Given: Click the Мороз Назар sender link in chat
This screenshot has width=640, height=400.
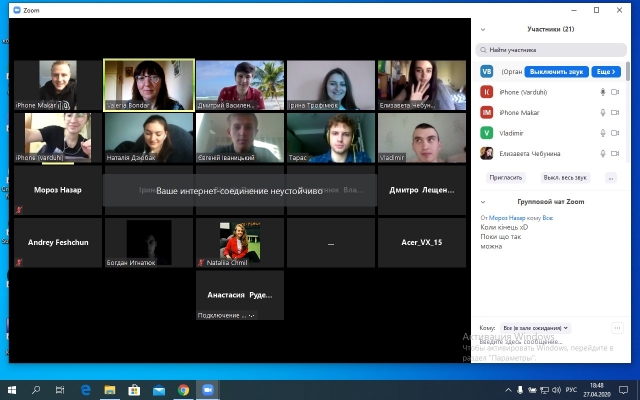Looking at the screenshot, I should (507, 218).
